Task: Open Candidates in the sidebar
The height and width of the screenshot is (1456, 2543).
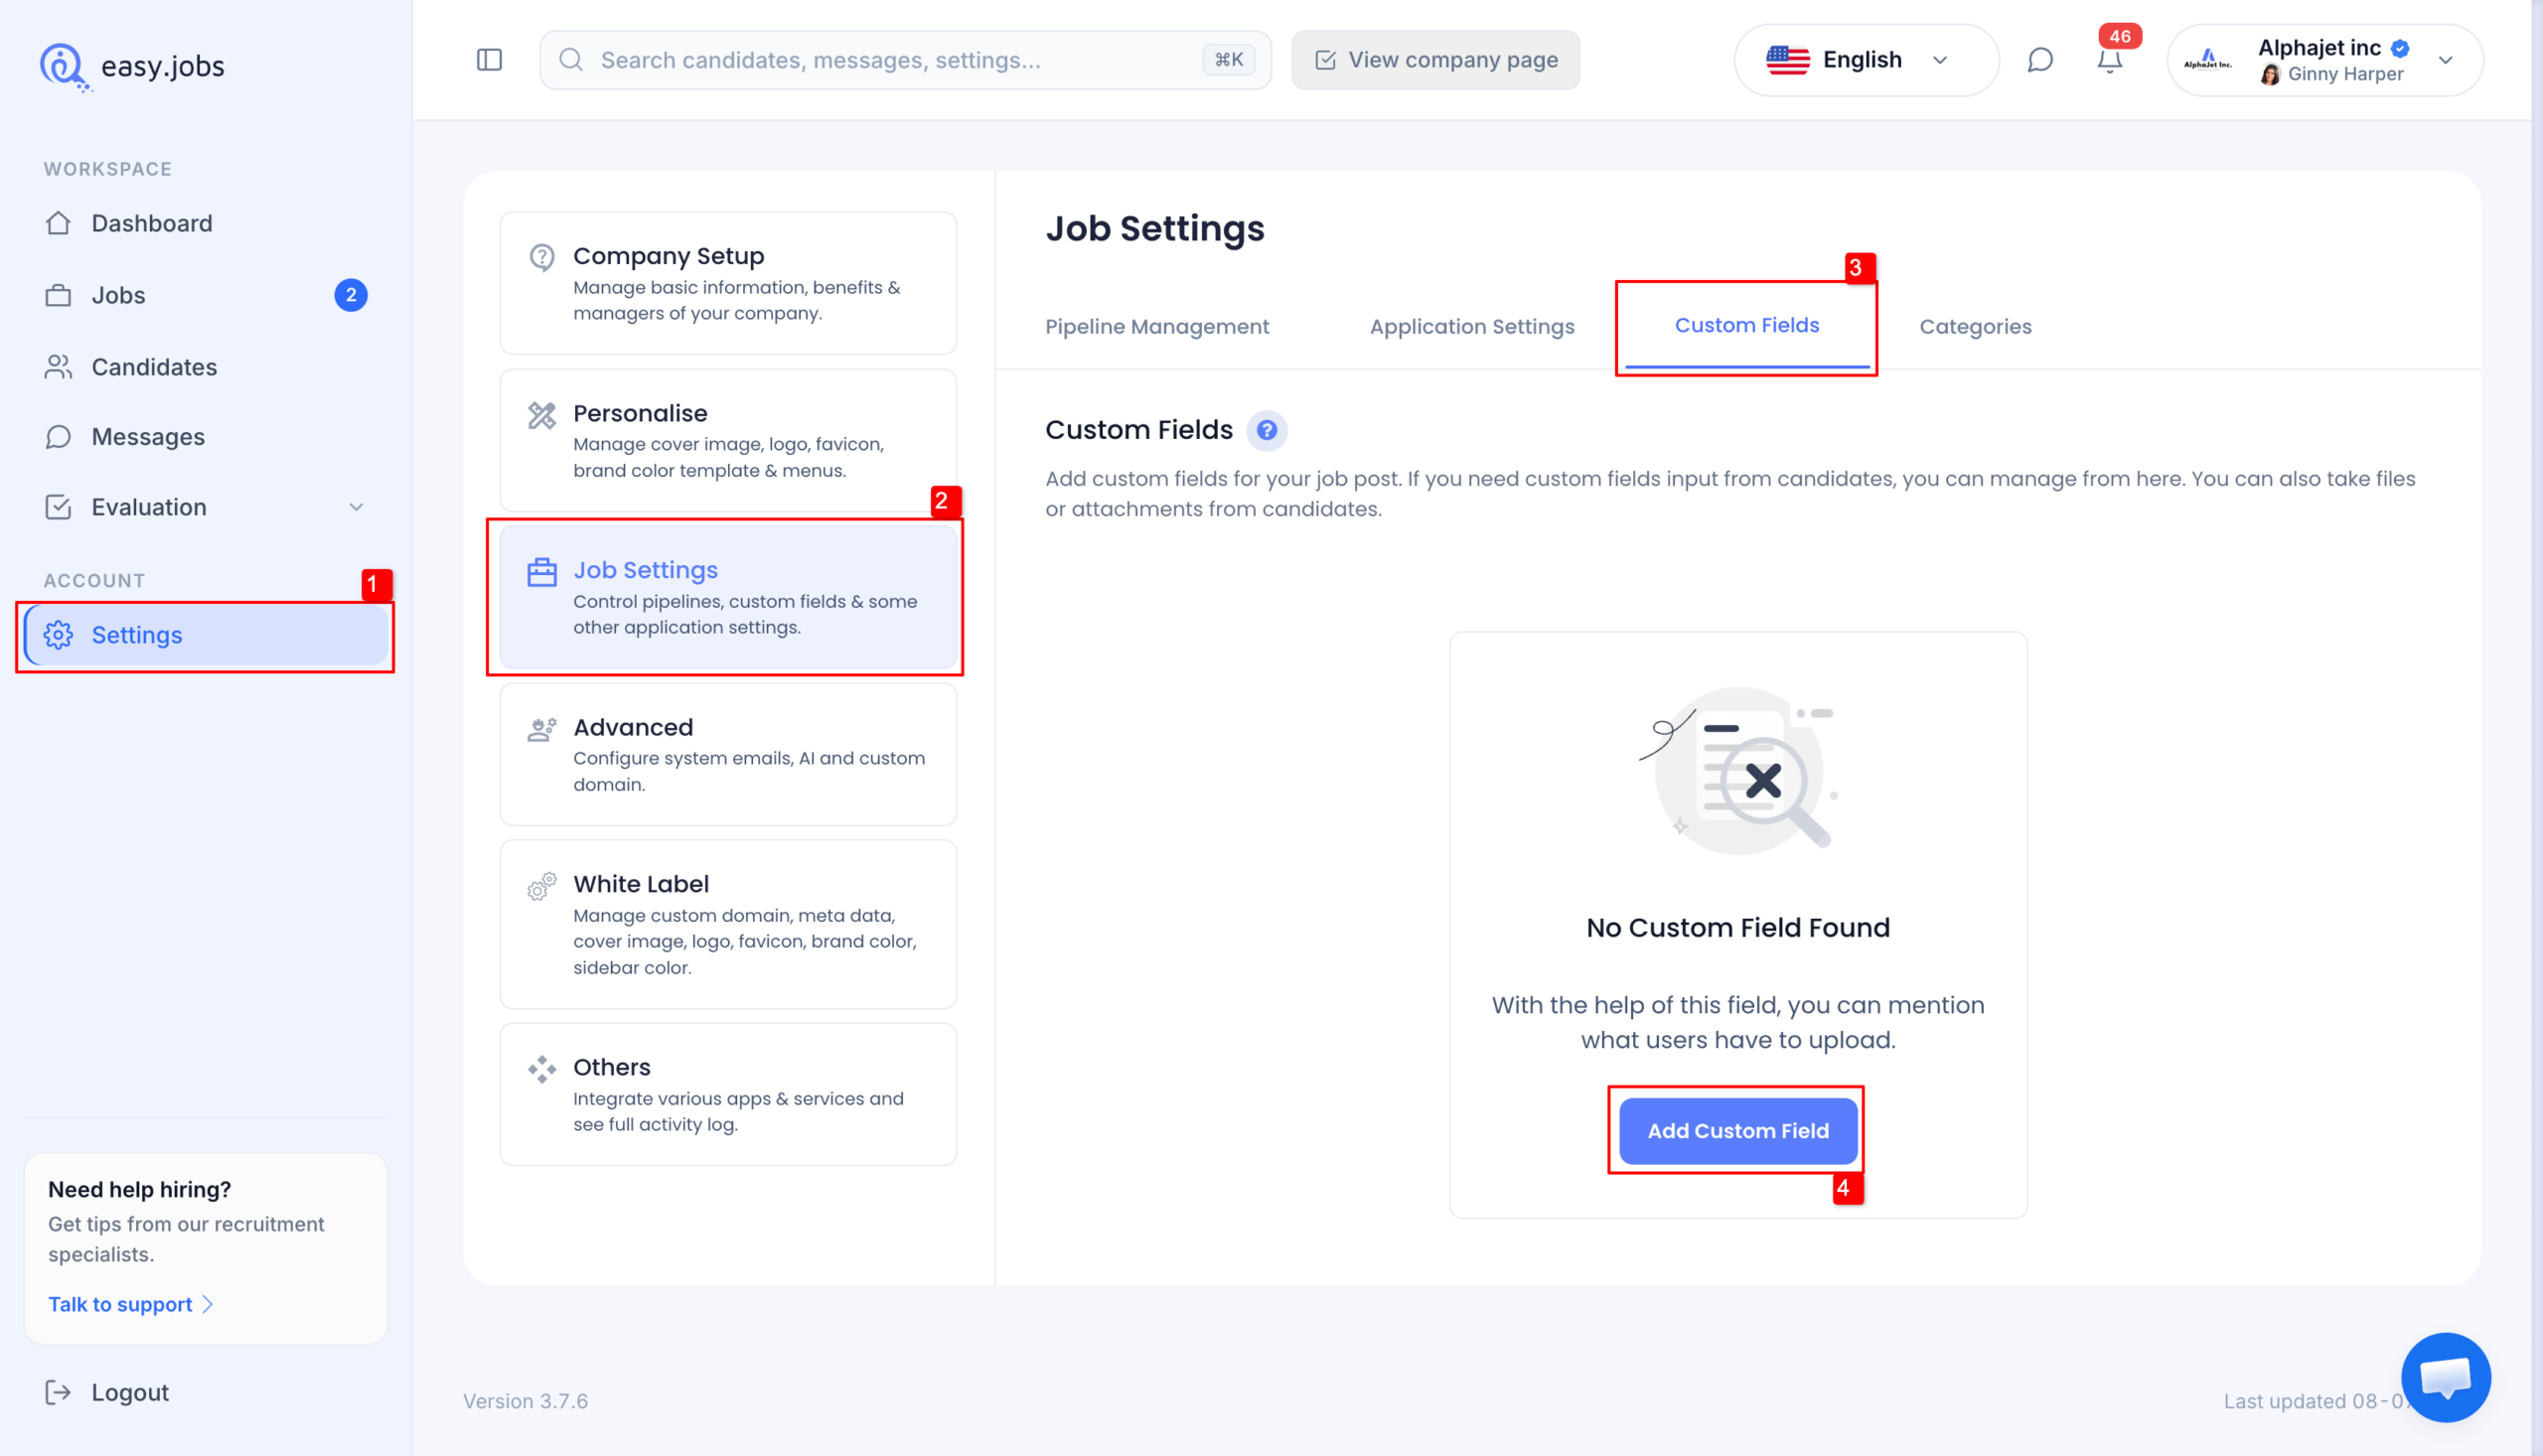Action: tap(205, 367)
